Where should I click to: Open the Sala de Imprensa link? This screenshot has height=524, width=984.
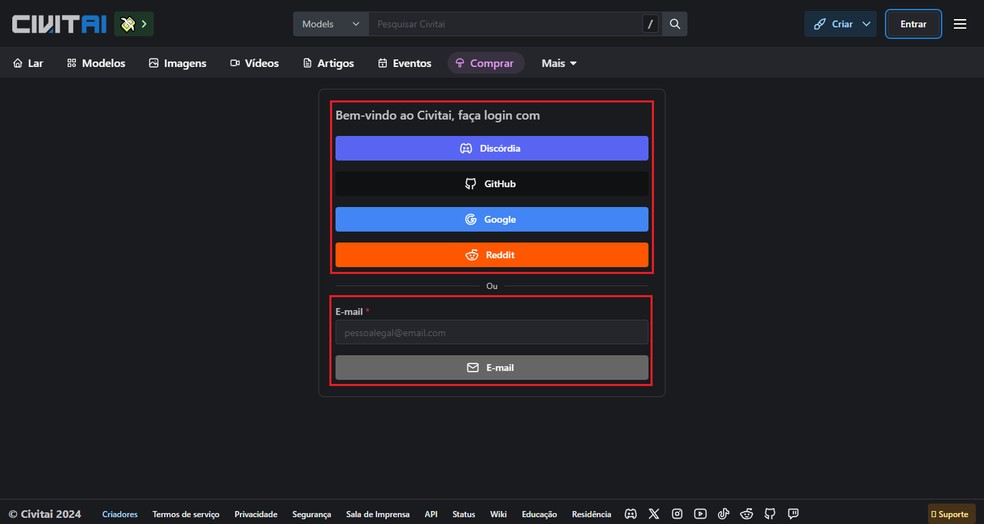point(378,514)
